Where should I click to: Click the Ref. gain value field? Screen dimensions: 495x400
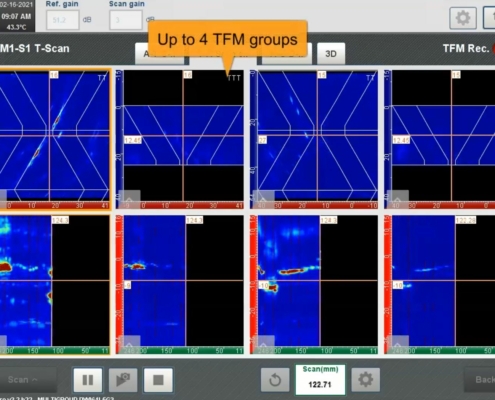62,20
